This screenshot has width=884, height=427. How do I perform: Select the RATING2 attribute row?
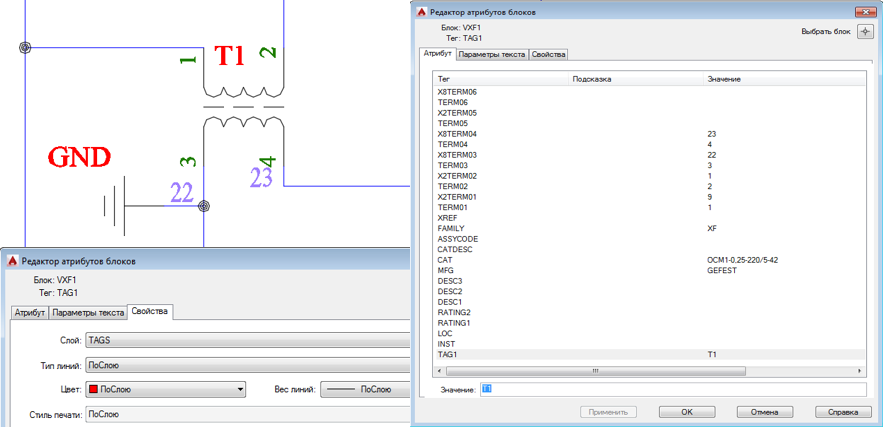tap(649, 312)
